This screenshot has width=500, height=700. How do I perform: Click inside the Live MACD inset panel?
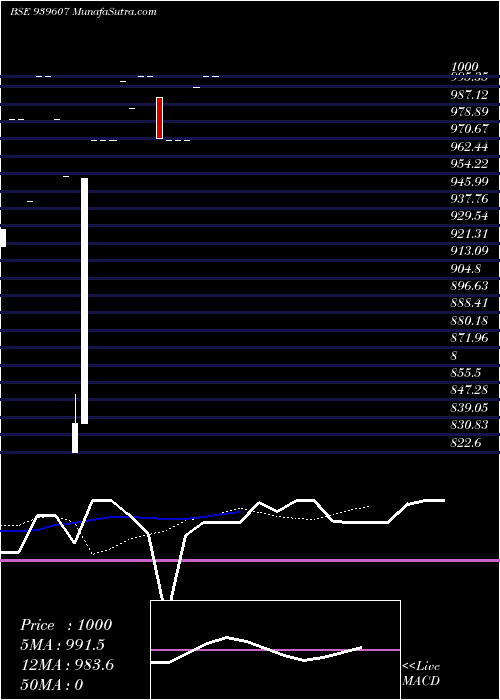(275, 650)
